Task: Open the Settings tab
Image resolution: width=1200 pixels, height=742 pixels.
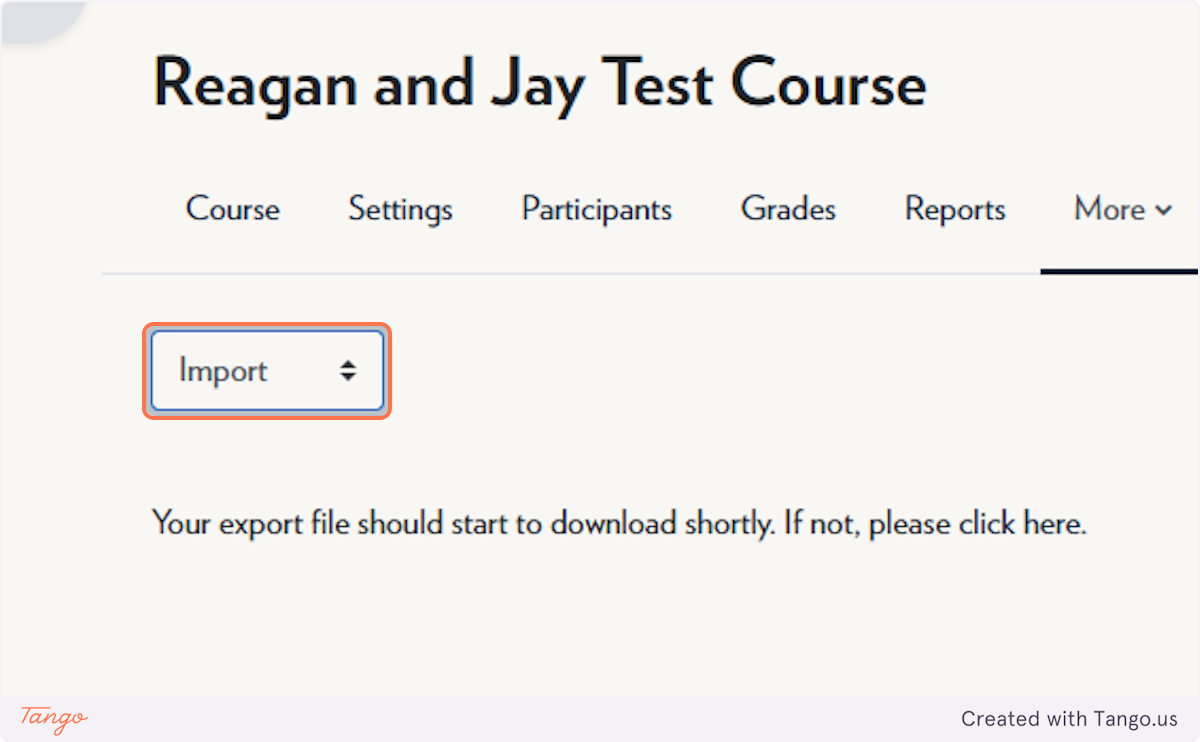Action: (400, 210)
